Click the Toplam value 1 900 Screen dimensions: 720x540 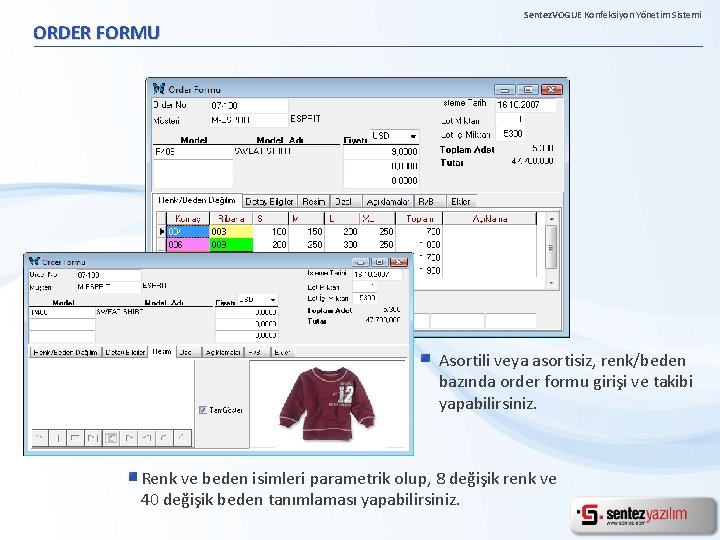coord(428,270)
